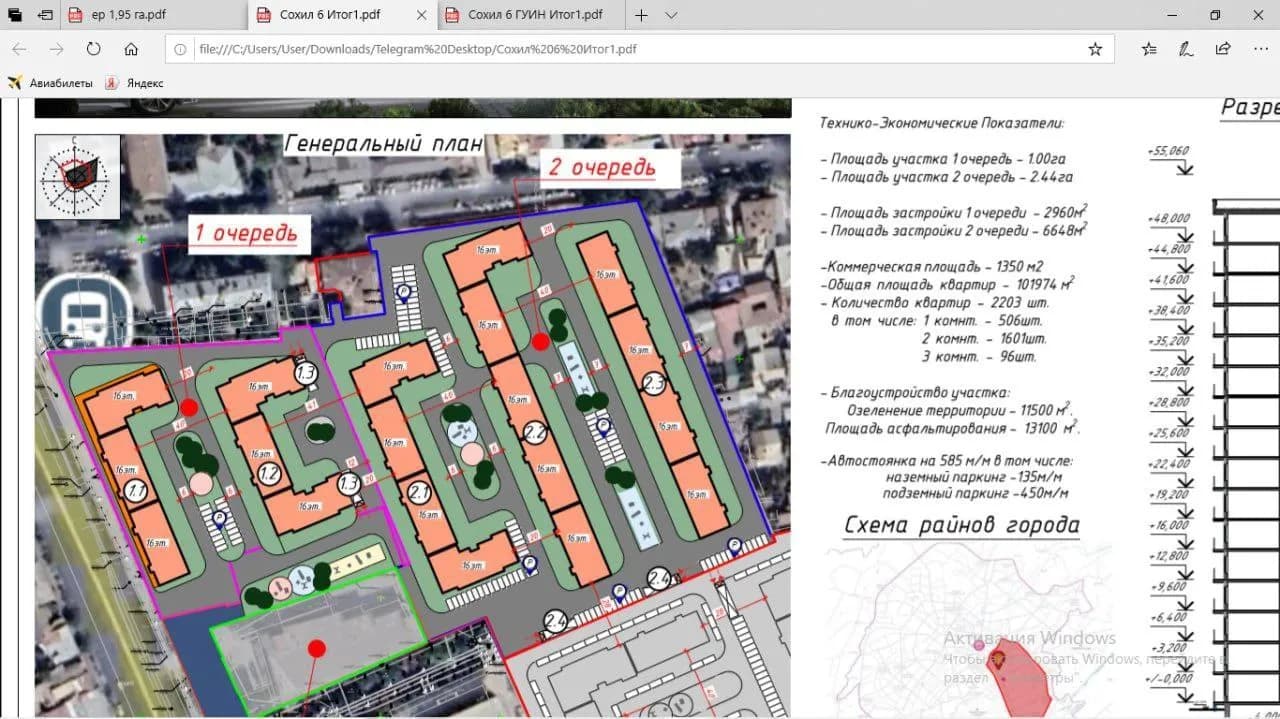Open the tabs set aside icon
The height and width of the screenshot is (719, 1280).
(x=15, y=15)
